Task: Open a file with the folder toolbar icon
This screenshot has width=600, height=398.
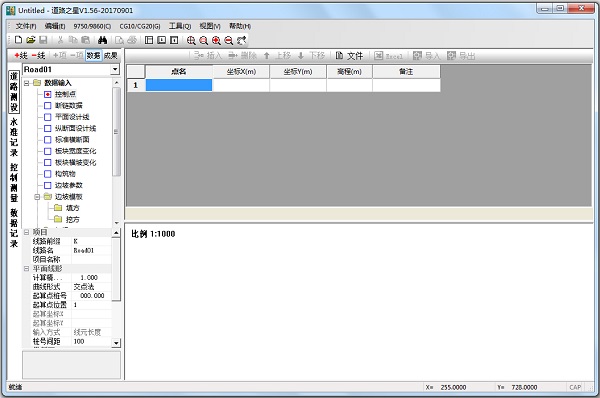Action: pos(31,40)
